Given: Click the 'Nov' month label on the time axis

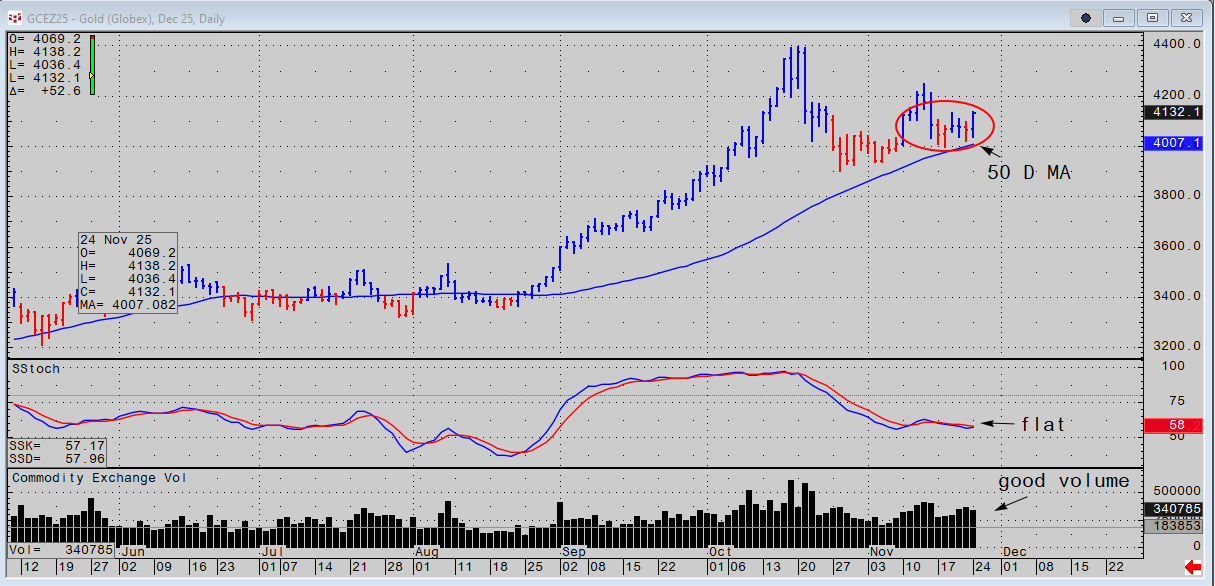Looking at the screenshot, I should [882, 551].
